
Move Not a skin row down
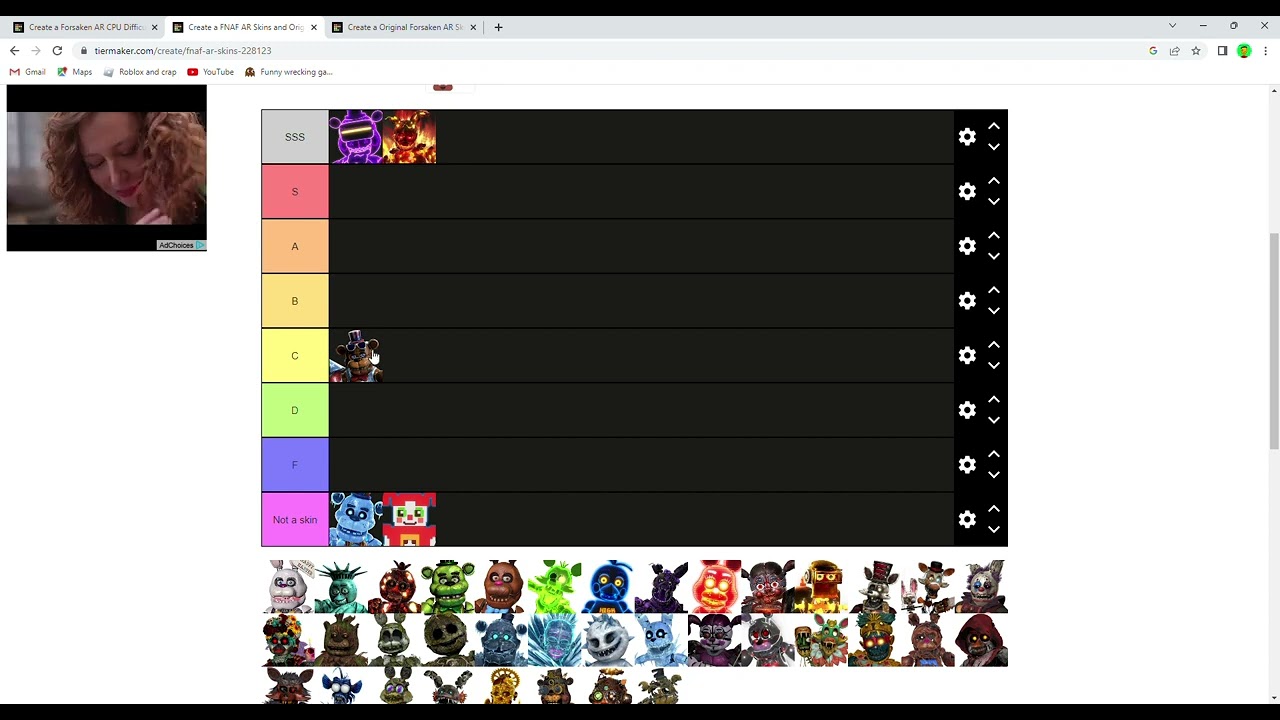point(994,530)
